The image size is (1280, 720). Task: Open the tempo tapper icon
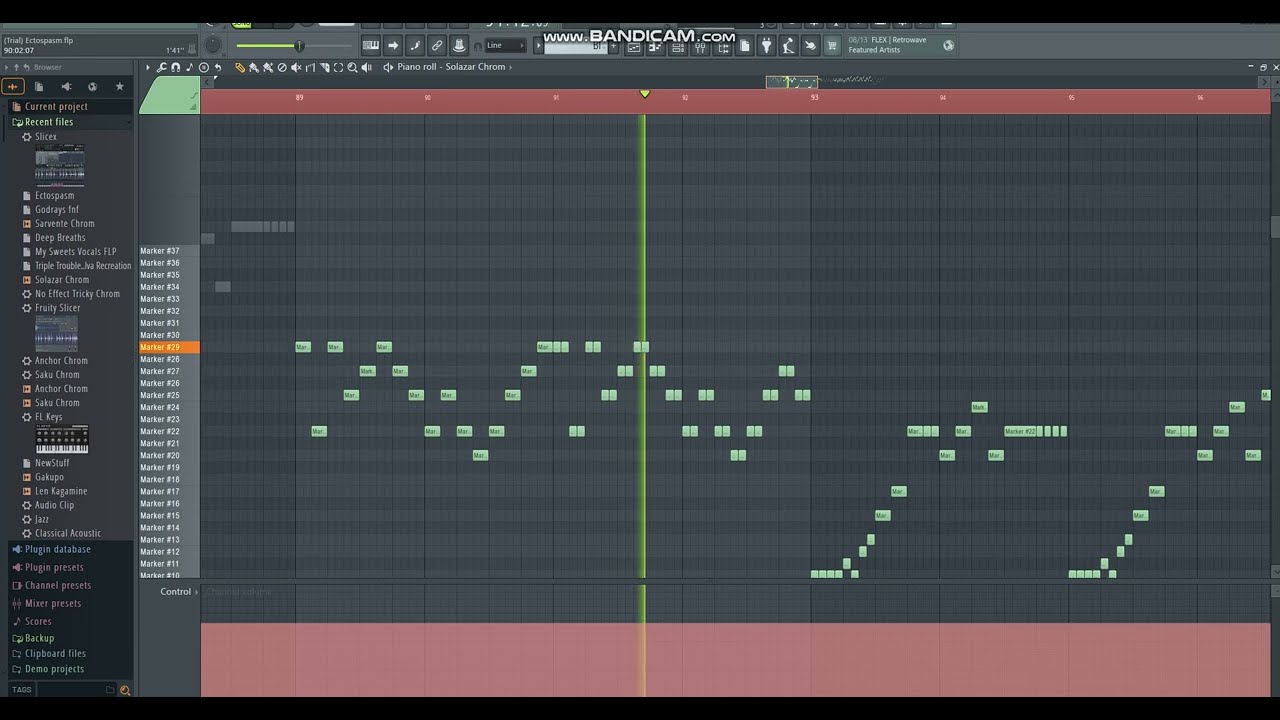788,46
